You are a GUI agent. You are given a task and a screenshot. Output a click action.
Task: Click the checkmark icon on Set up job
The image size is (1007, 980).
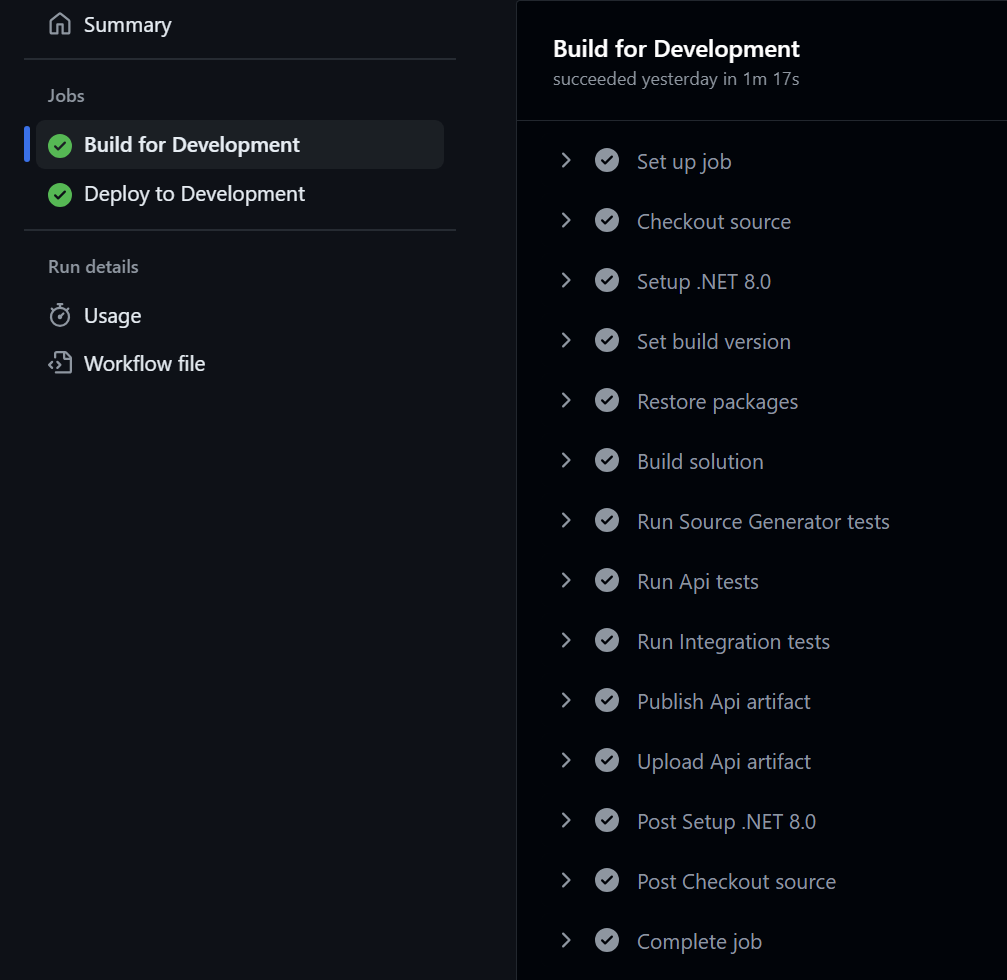tap(607, 160)
